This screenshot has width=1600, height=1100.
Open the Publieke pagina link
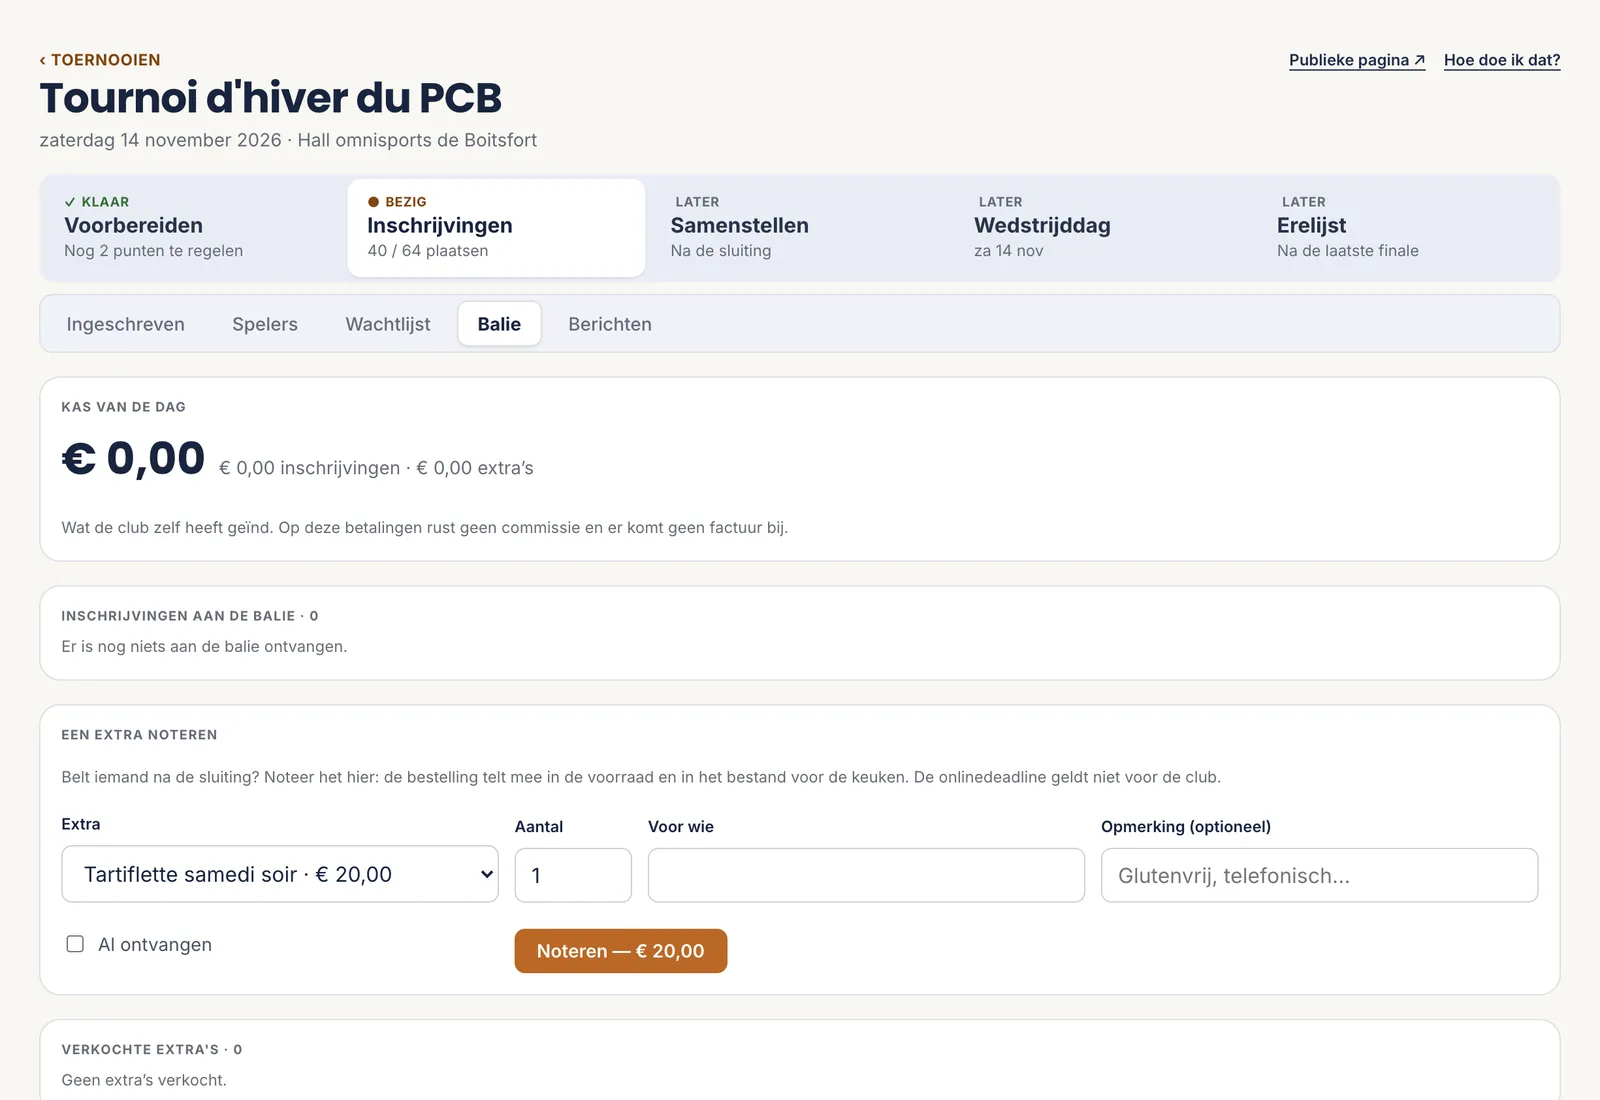coord(1357,60)
